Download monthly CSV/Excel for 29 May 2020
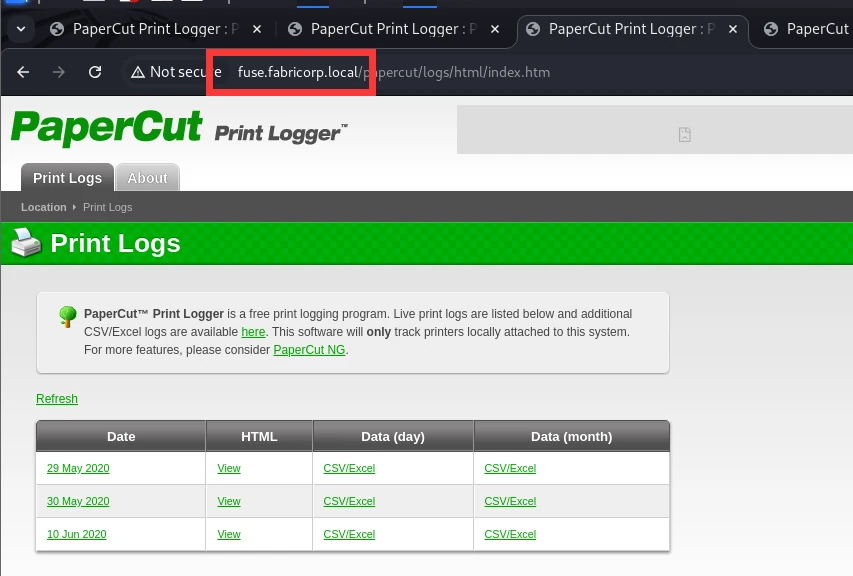The image size is (853, 576). 510,468
